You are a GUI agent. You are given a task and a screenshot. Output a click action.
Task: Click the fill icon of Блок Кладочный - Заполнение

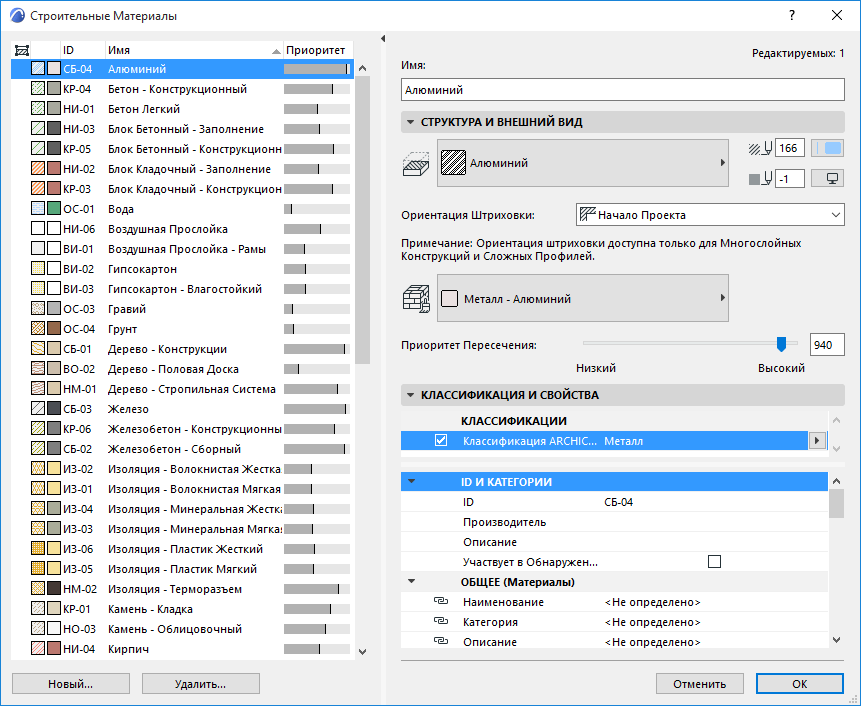pyautogui.click(x=38, y=169)
